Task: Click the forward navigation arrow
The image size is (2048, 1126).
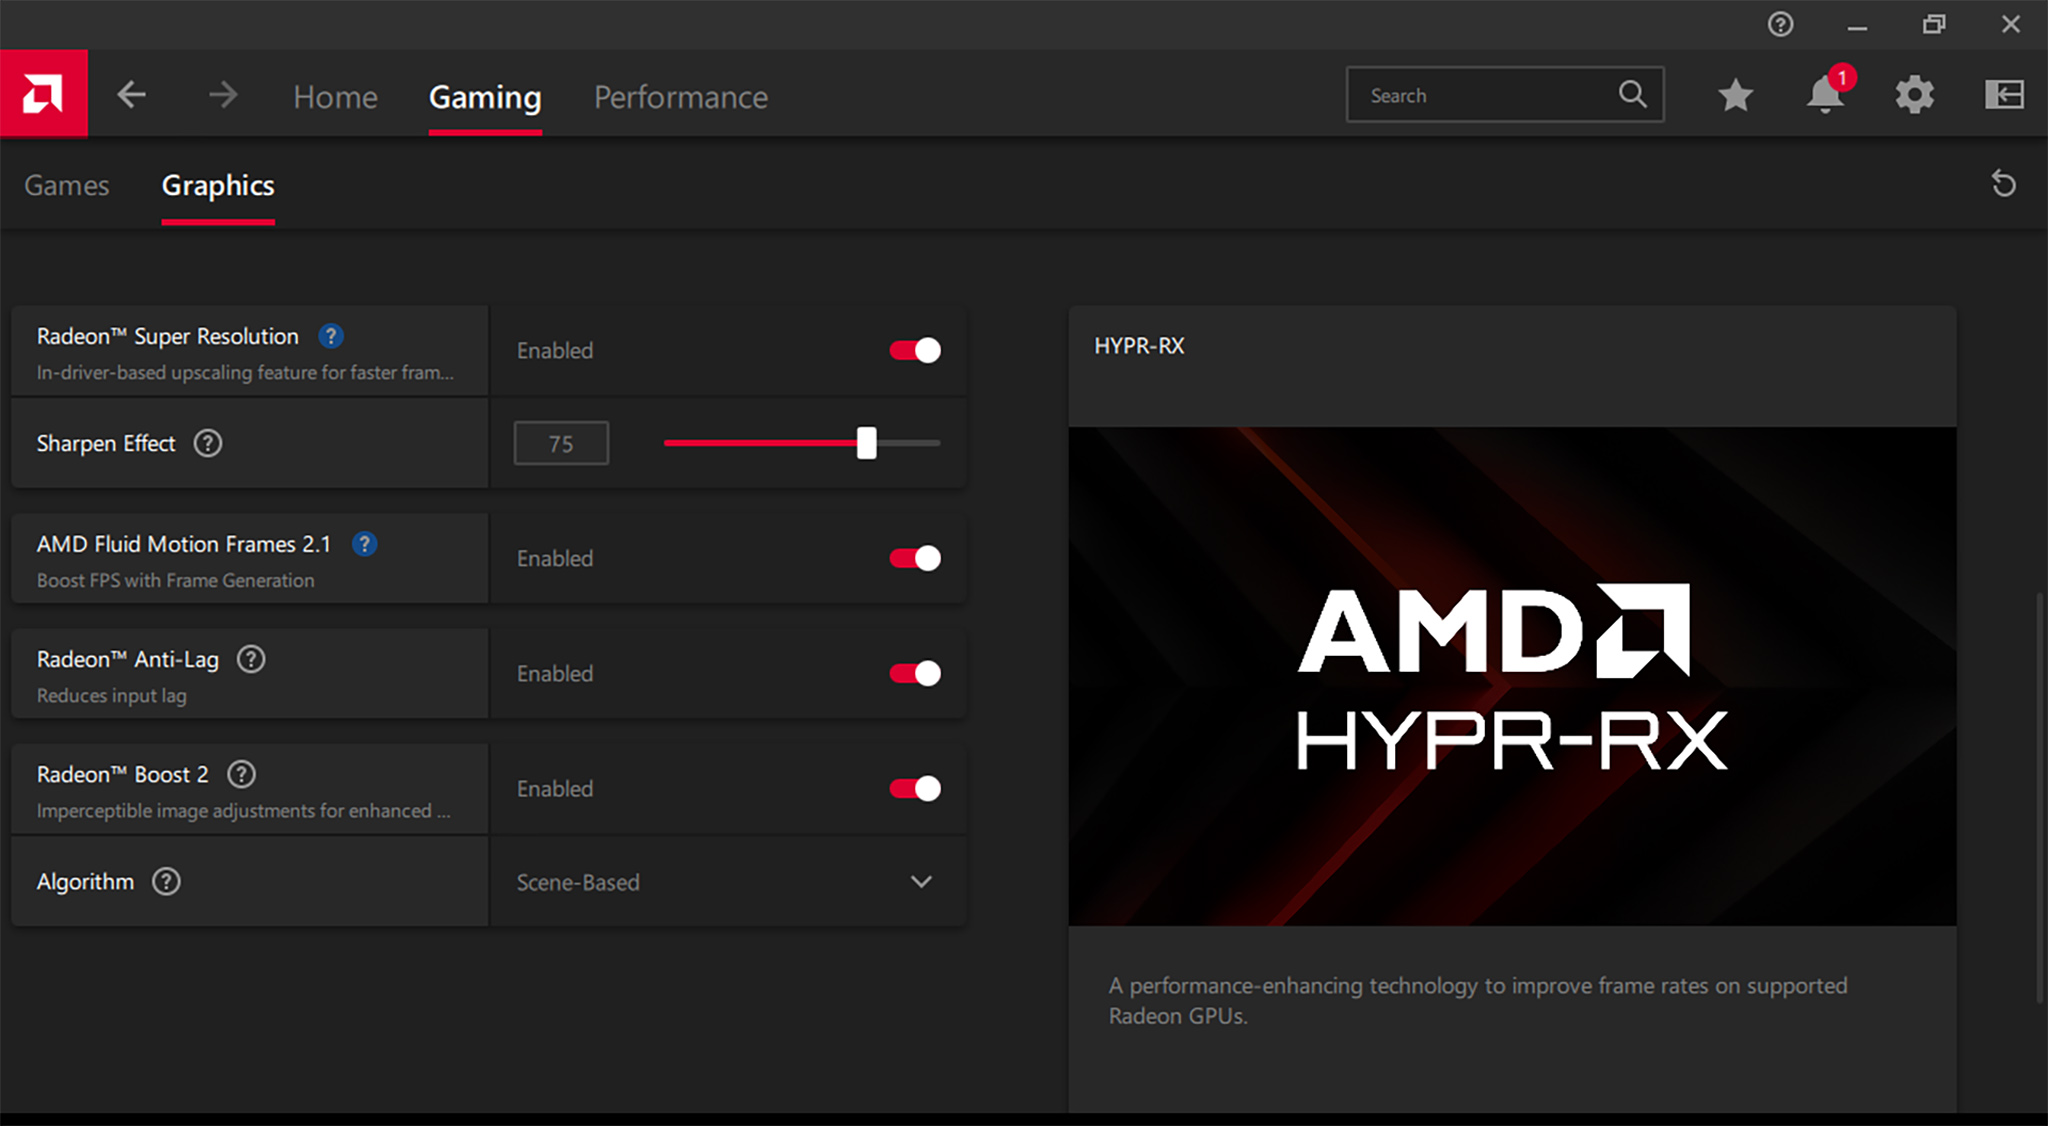Action: [224, 94]
